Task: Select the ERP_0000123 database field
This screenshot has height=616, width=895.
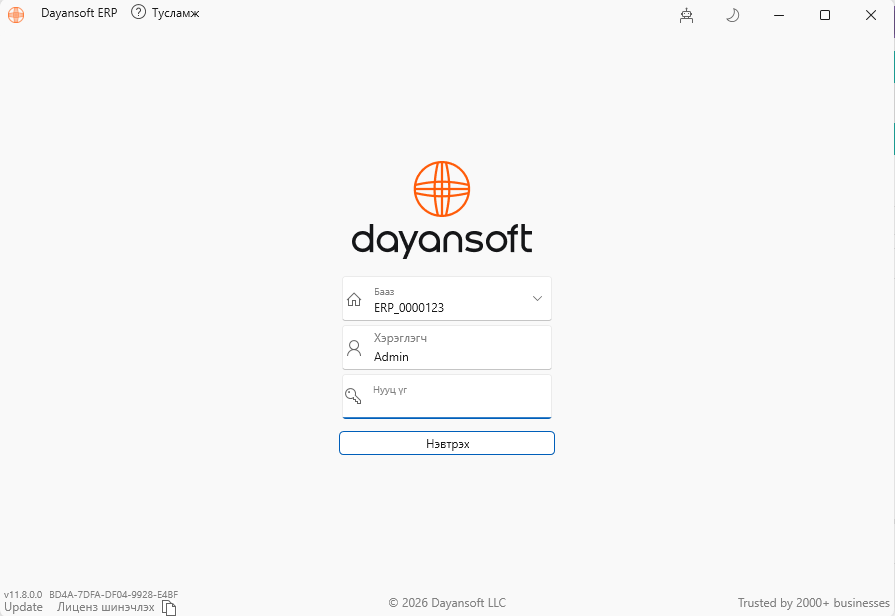Action: pyautogui.click(x=447, y=299)
